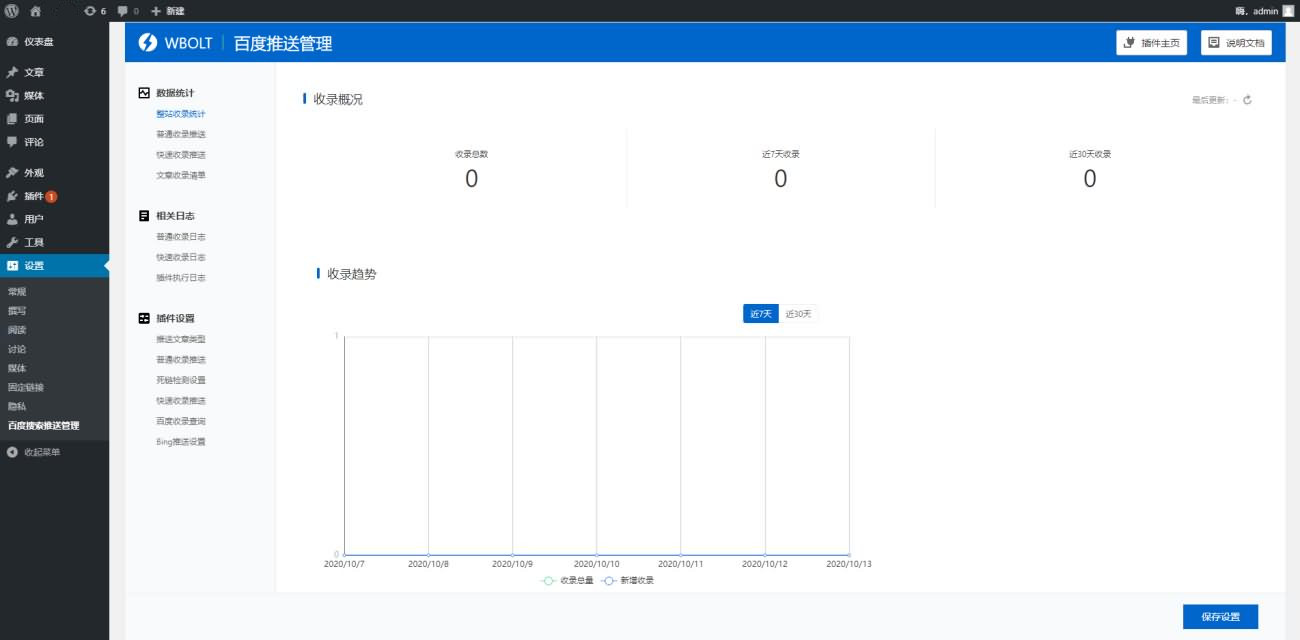Open 常规 settings submenu

point(17,292)
